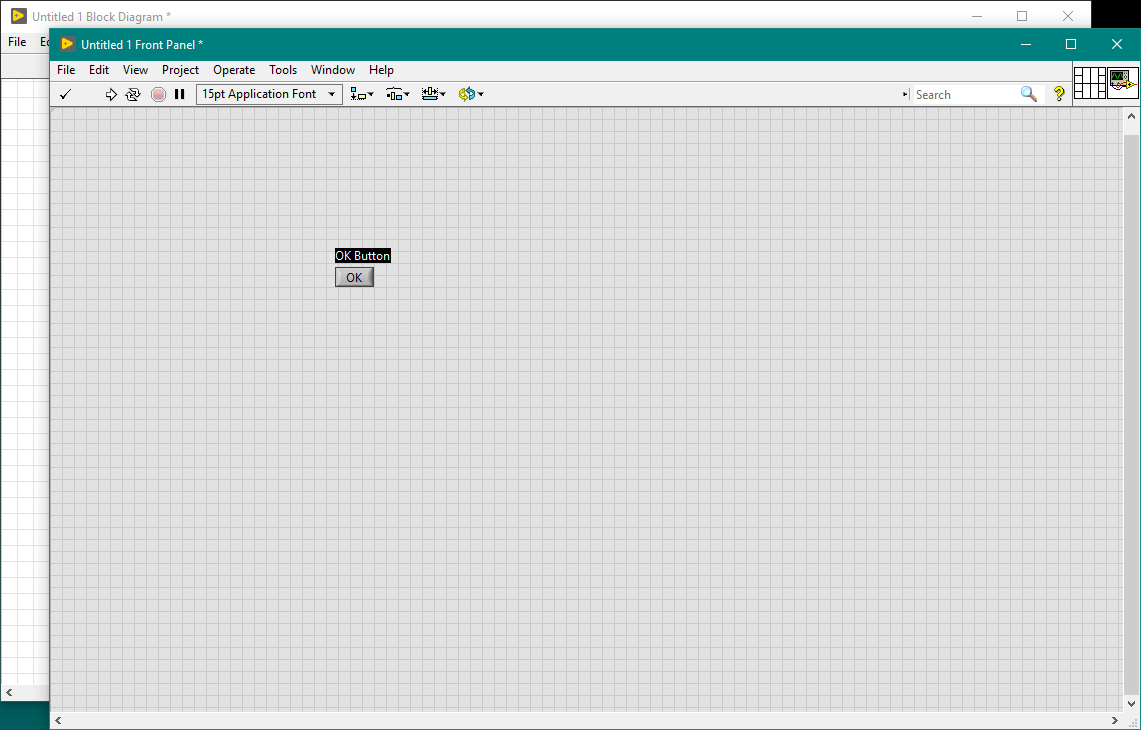Viewport: 1141px width, 730px height.
Task: Click the VI icon in top-right corner
Action: pyautogui.click(x=1123, y=83)
